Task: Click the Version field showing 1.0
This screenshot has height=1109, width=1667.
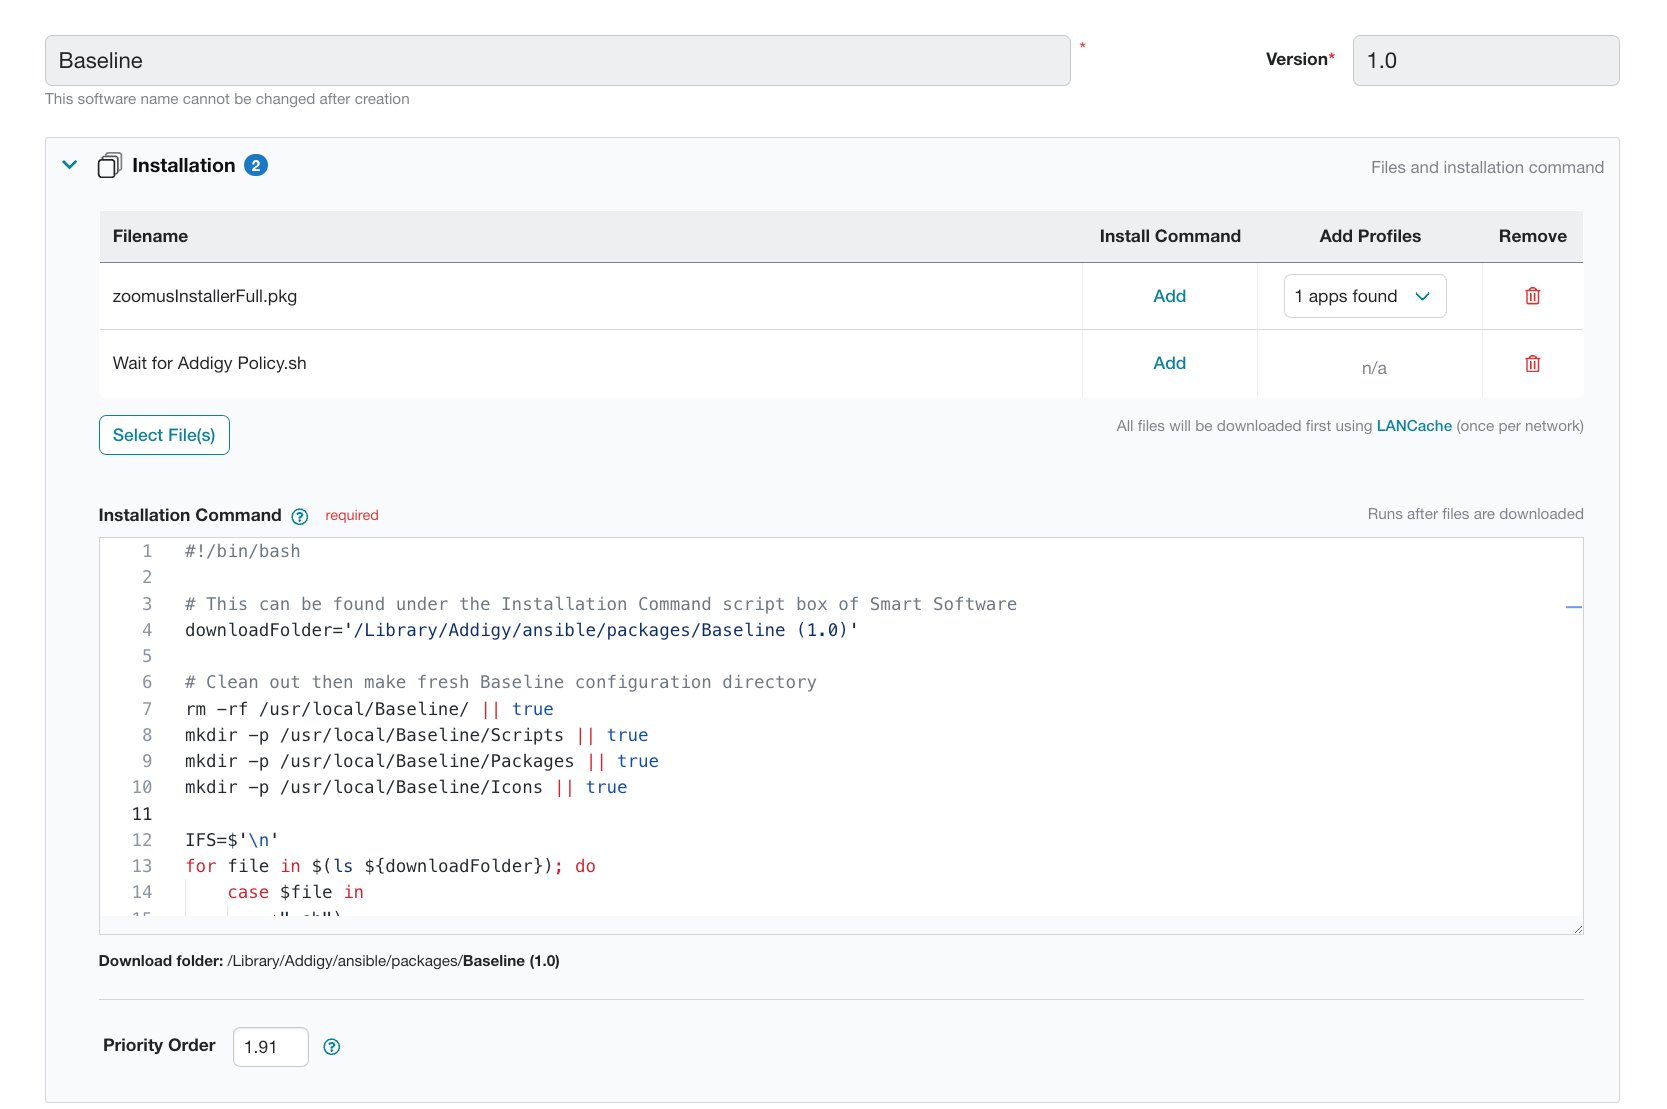Action: [1486, 61]
